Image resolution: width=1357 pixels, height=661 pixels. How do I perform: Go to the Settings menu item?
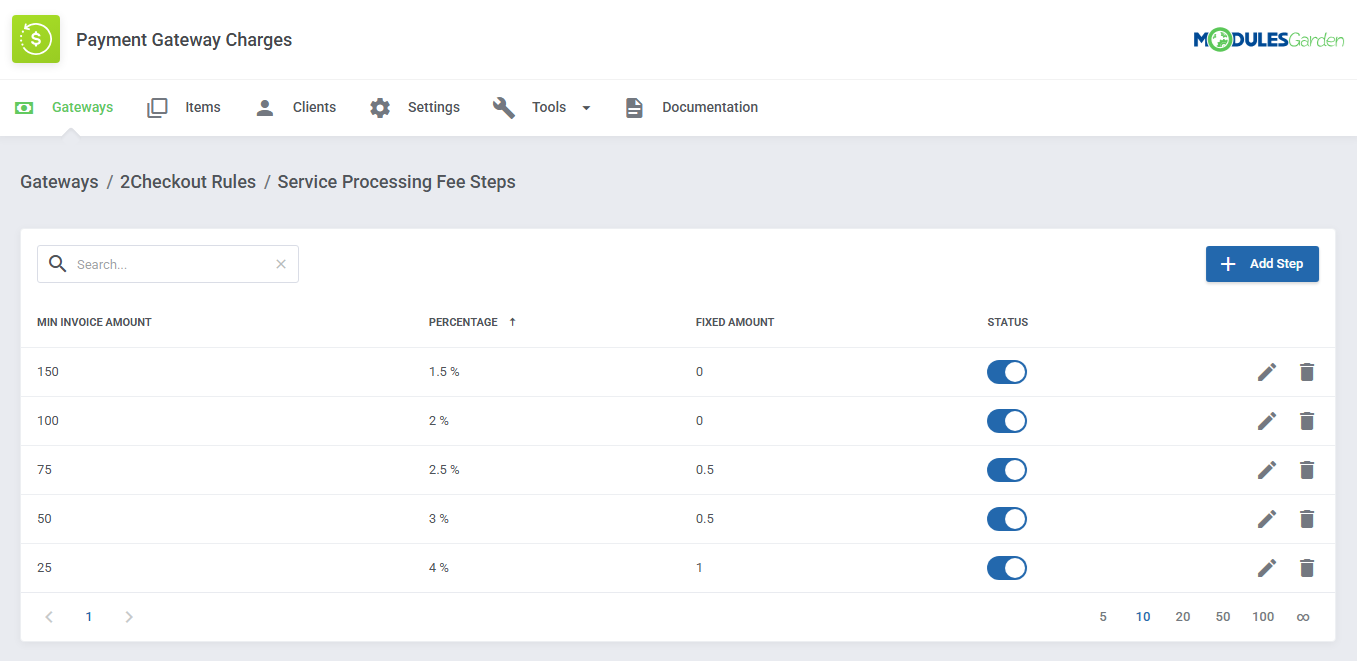tap(433, 106)
